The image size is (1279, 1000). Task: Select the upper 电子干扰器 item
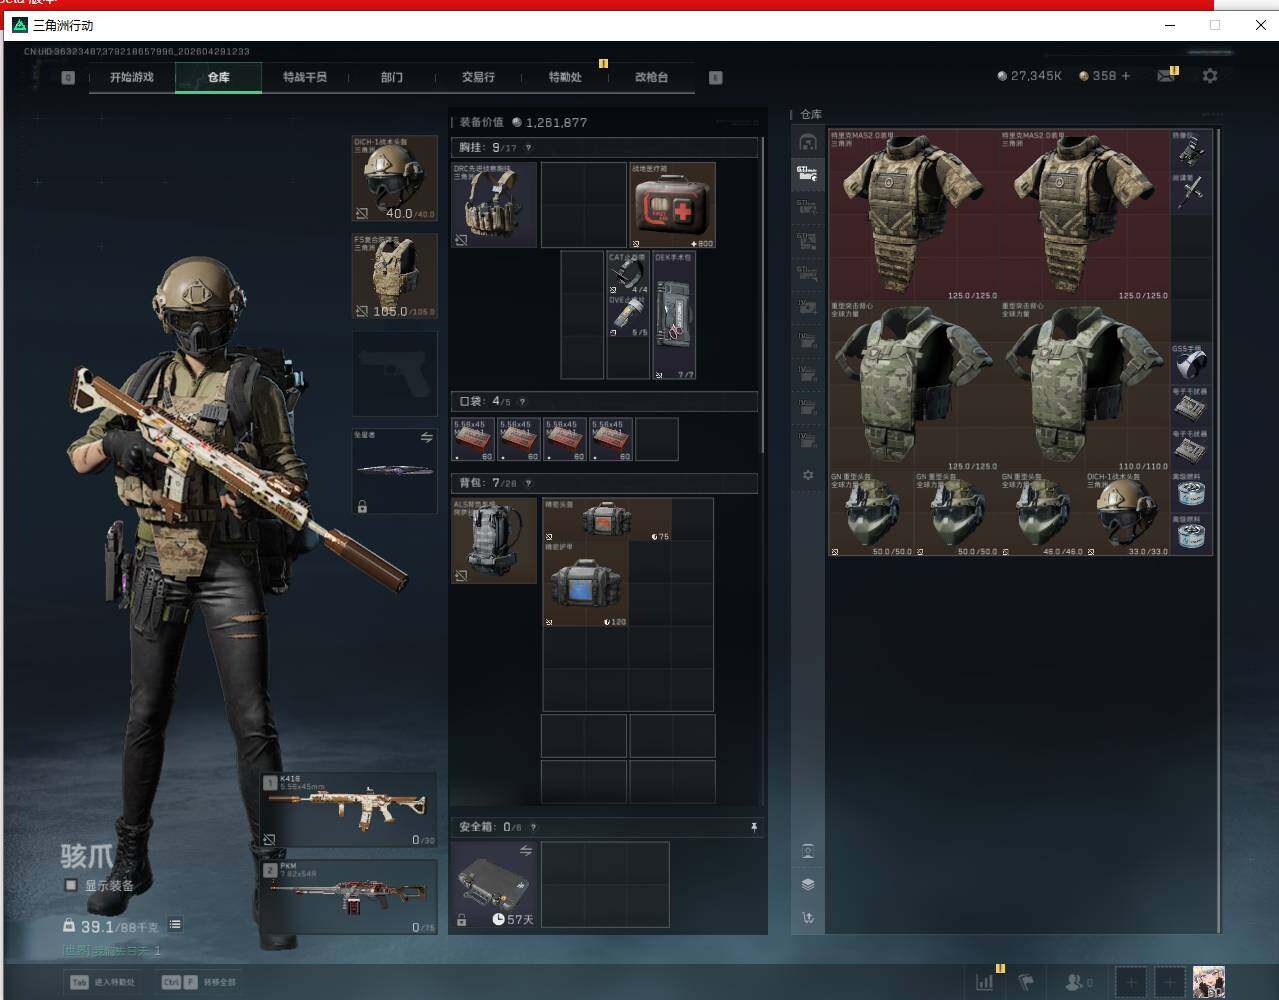coord(1191,407)
